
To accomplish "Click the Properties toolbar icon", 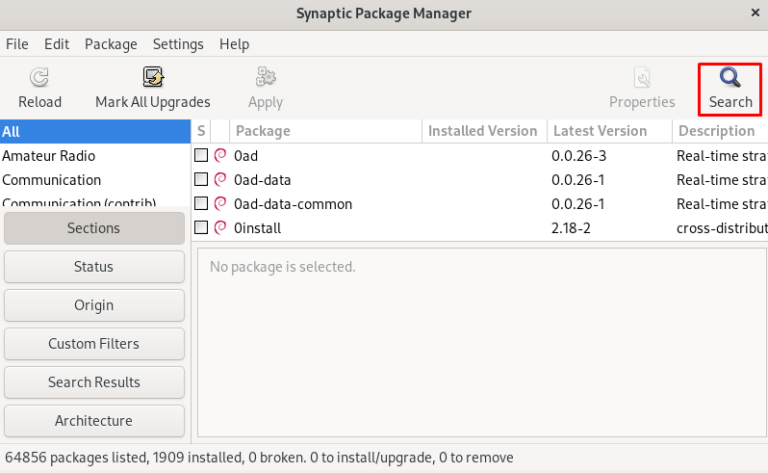I will [x=642, y=78].
